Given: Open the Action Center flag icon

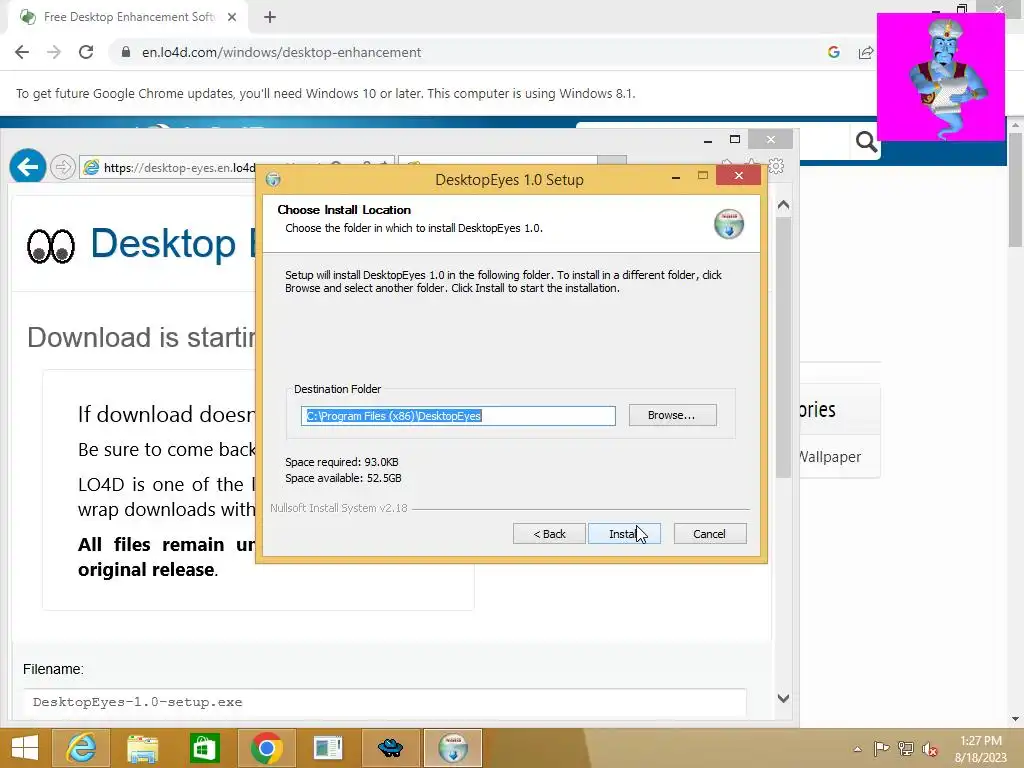Looking at the screenshot, I should pos(881,749).
